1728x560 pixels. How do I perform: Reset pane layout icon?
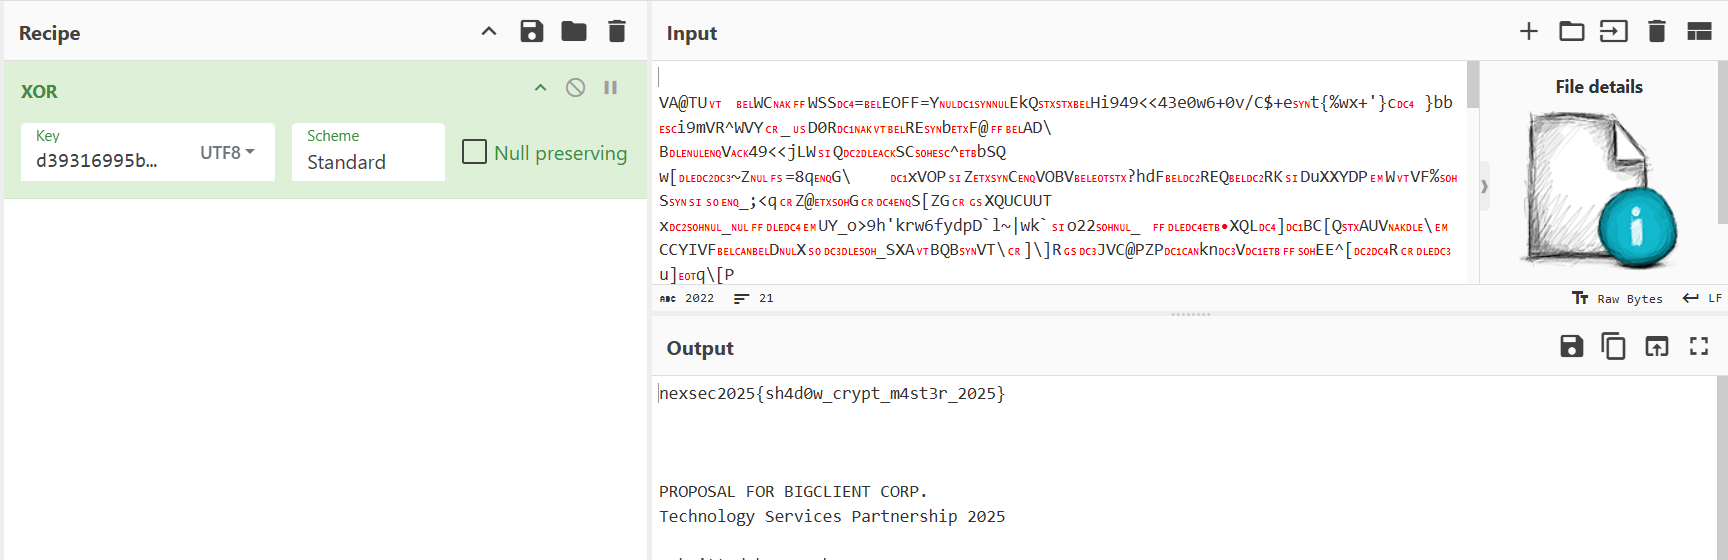click(x=1699, y=32)
